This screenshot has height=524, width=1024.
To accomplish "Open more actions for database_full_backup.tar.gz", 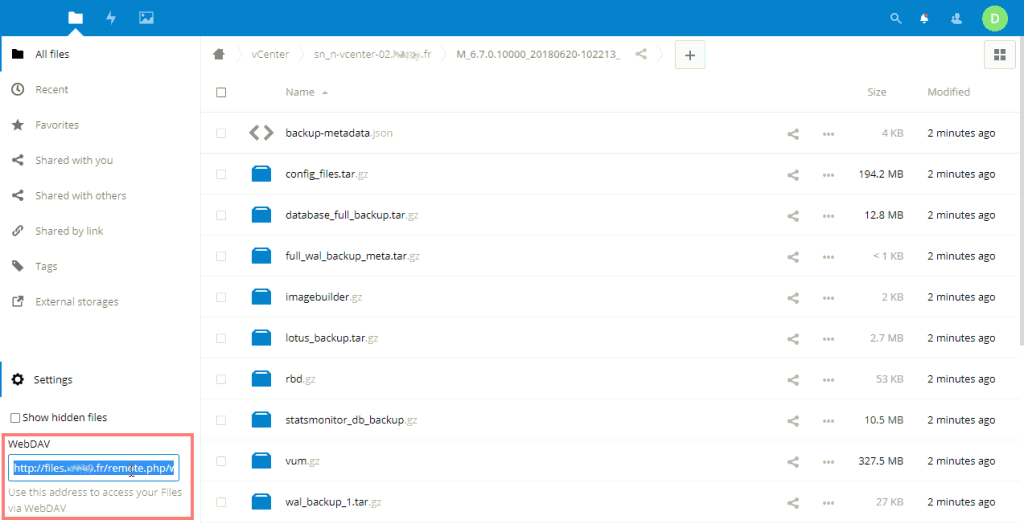I will click(x=828, y=216).
